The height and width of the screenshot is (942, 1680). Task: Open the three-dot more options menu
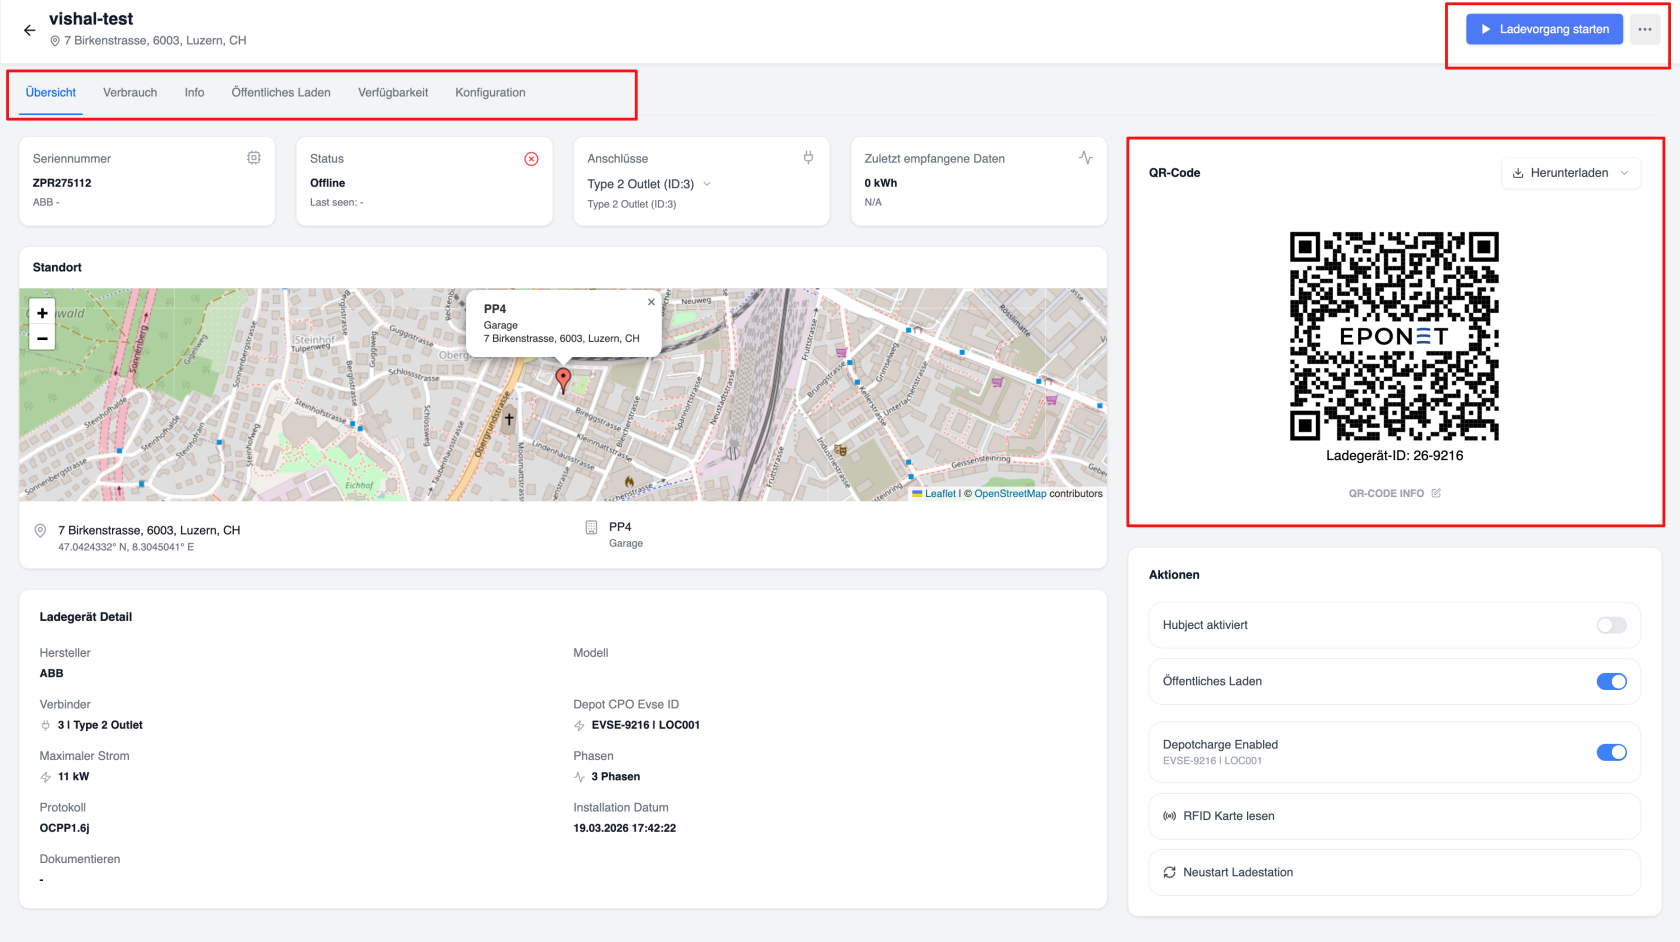[1645, 29]
